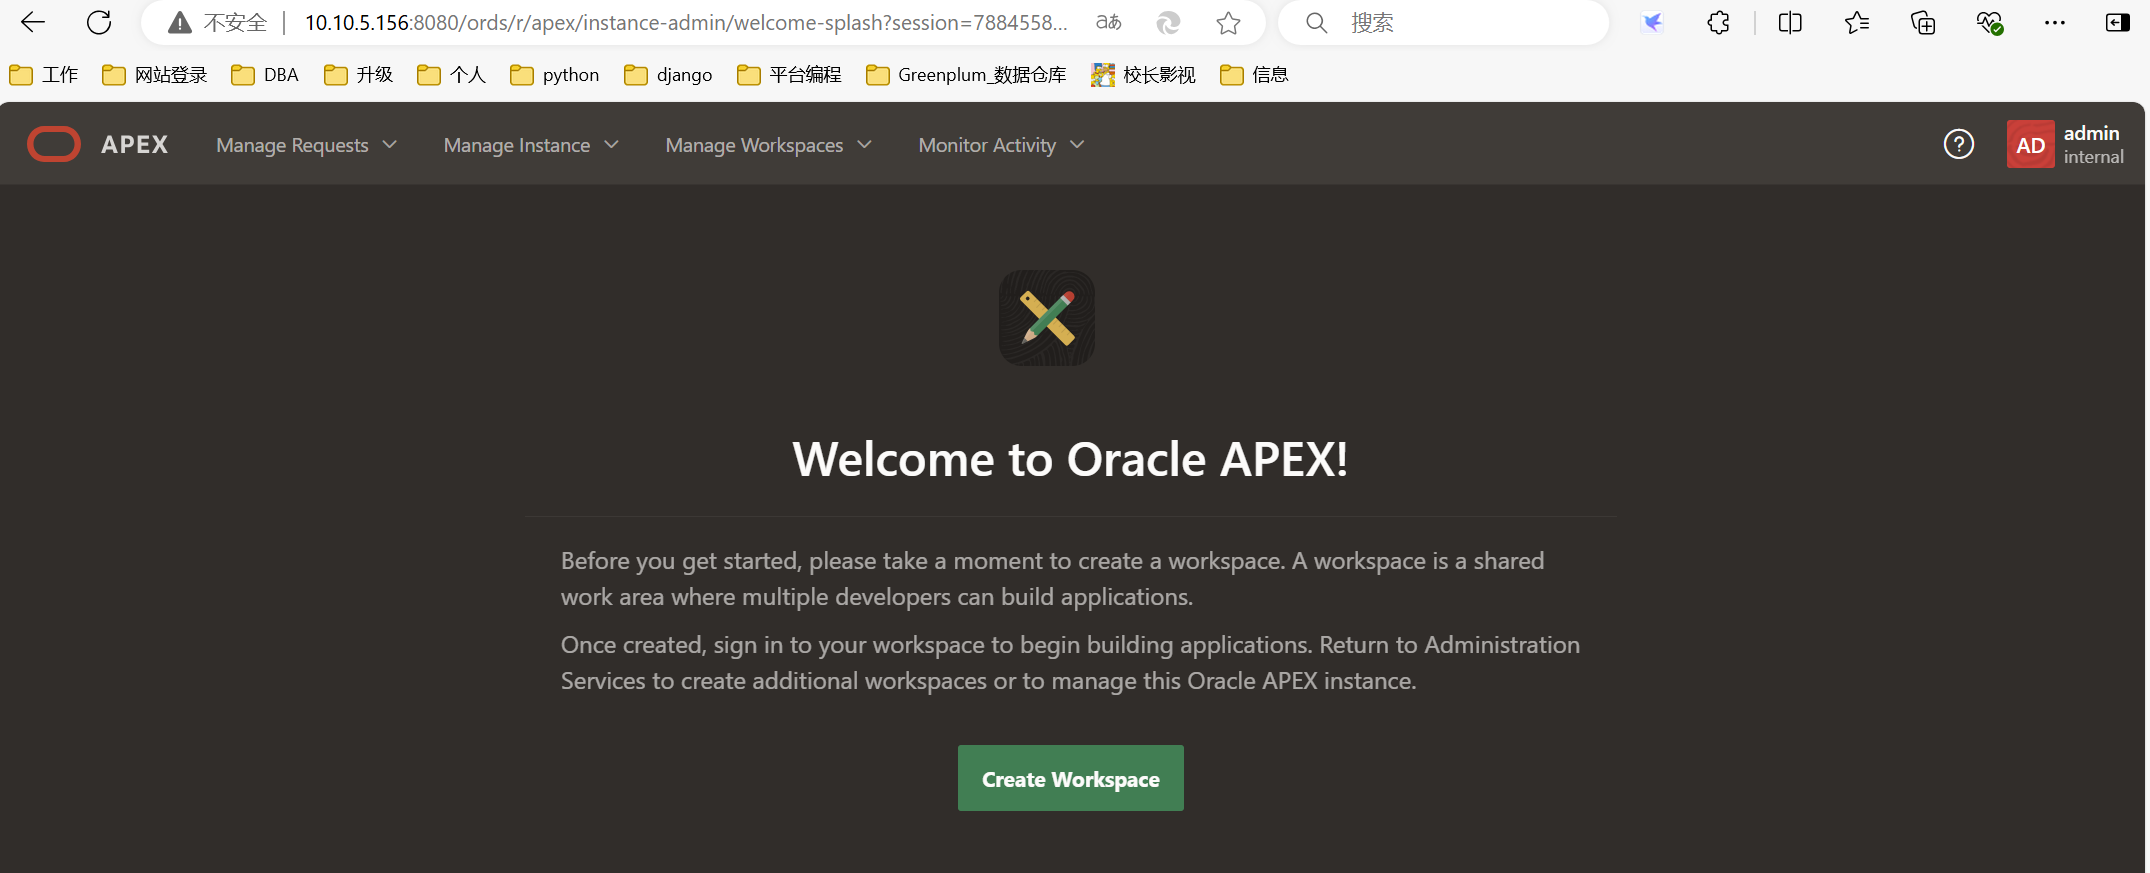
Task: Click the 不安全 security label
Action: tap(236, 22)
